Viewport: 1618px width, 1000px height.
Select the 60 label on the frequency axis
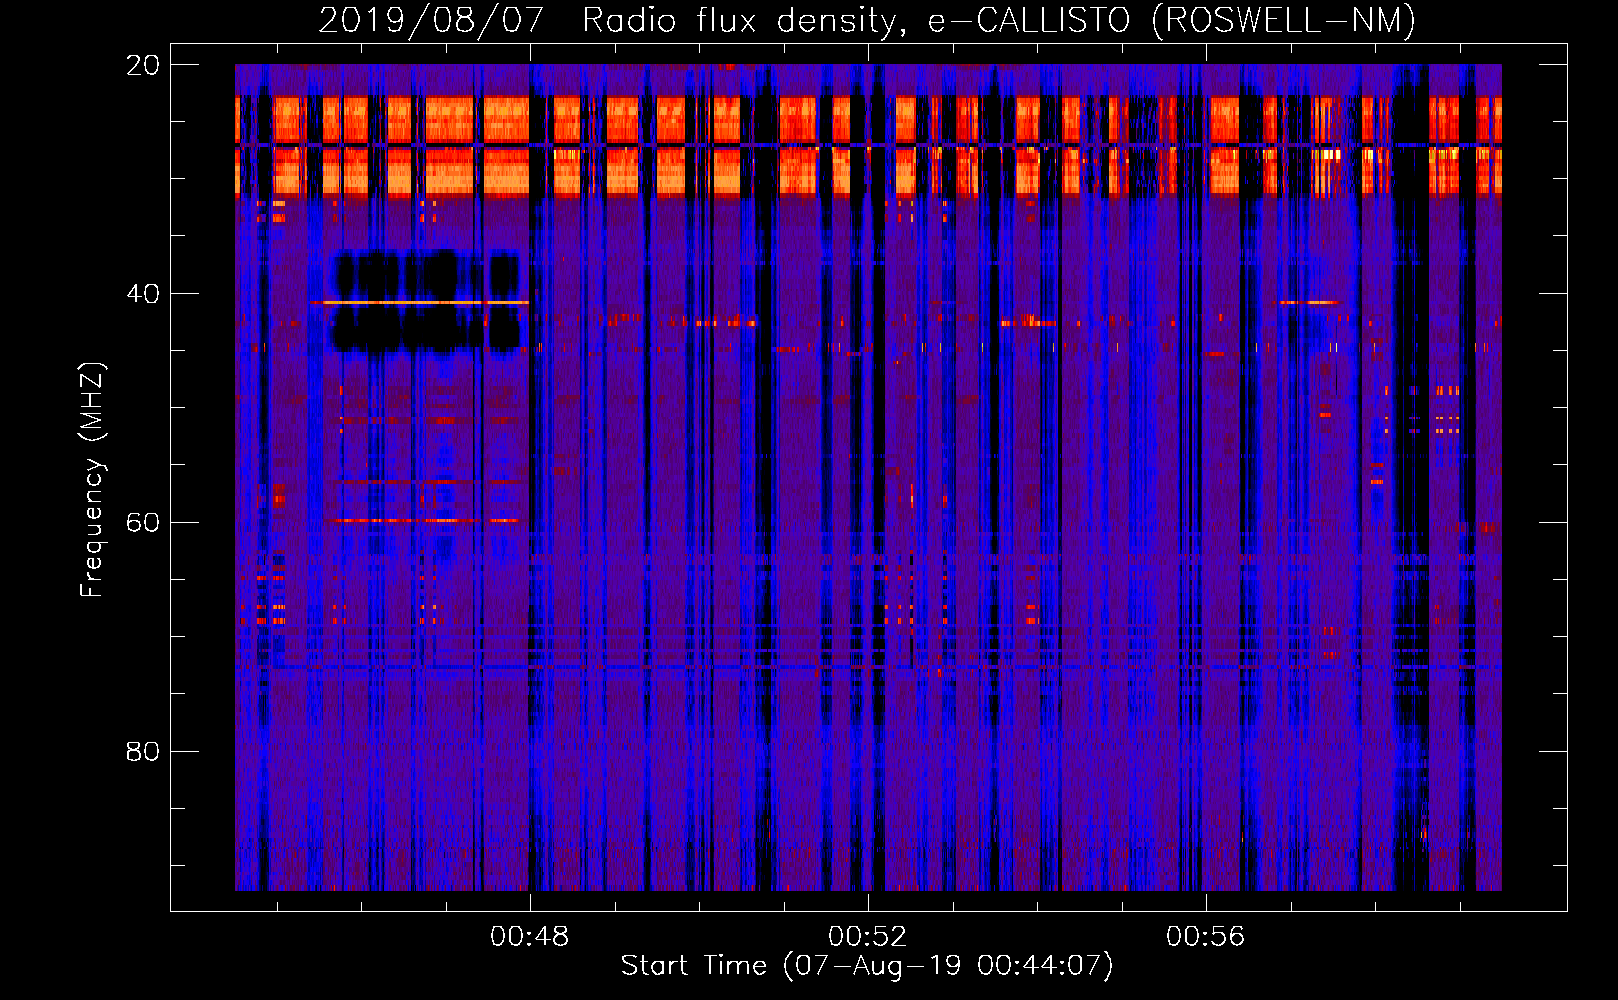tap(143, 522)
